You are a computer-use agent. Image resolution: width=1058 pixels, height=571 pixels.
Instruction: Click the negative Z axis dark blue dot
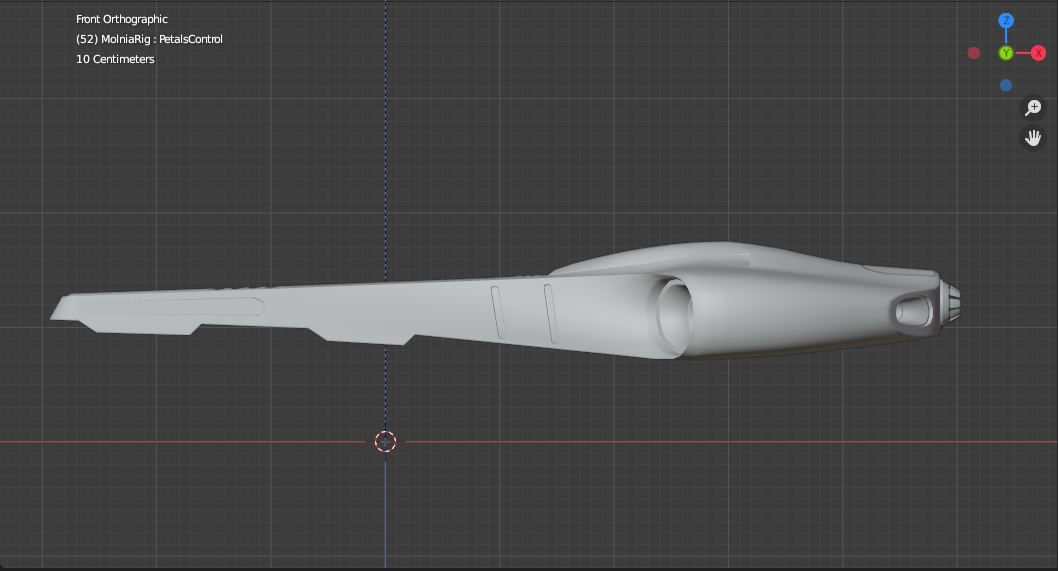tap(1006, 85)
